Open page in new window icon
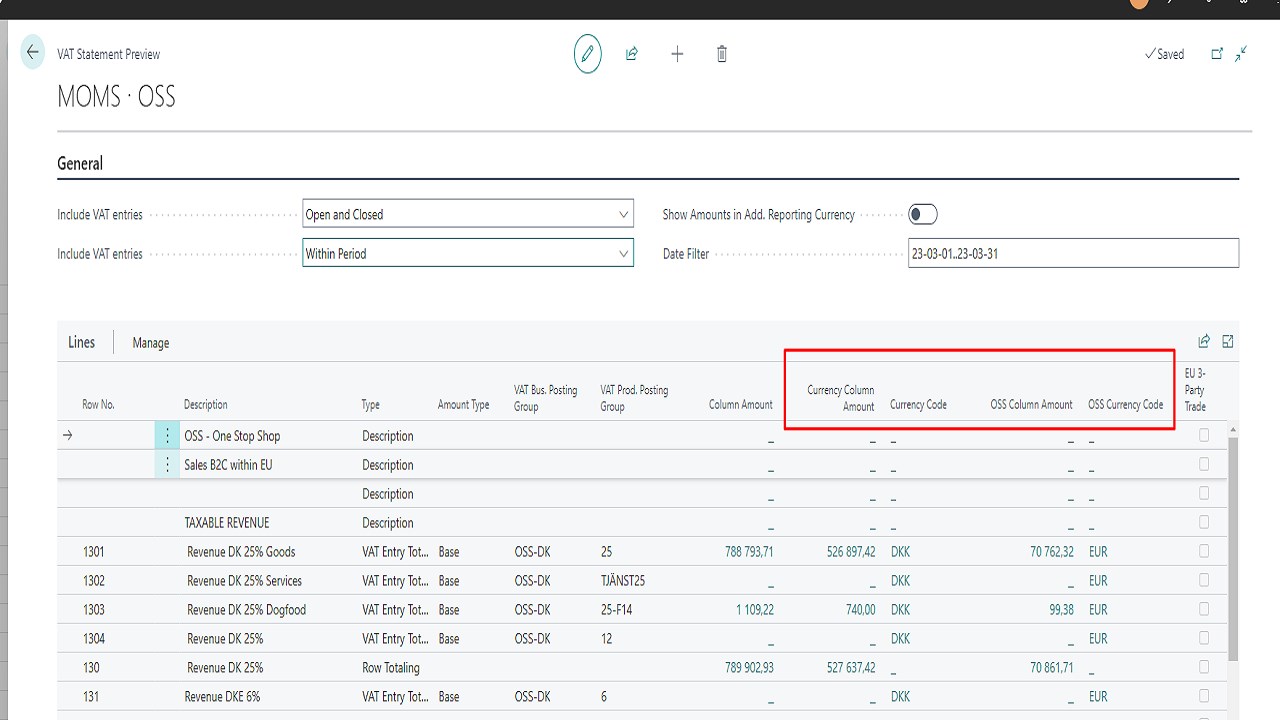 click(x=1217, y=54)
